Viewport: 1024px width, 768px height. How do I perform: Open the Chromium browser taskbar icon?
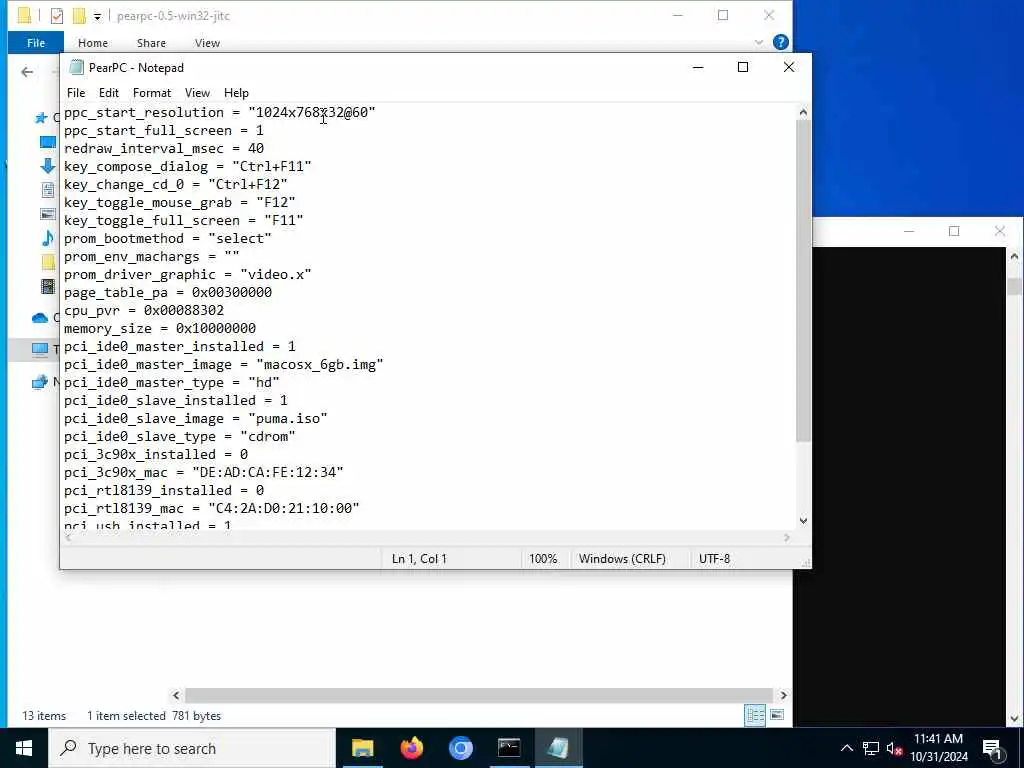(x=460, y=748)
